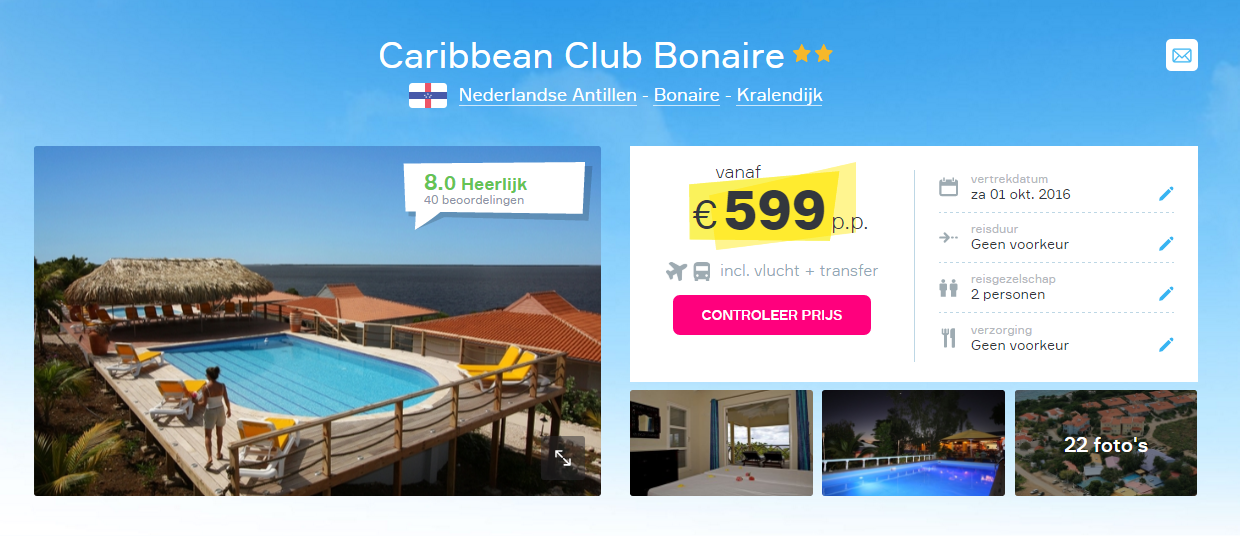
Task: Open the Kralendijk location link
Action: click(x=780, y=95)
